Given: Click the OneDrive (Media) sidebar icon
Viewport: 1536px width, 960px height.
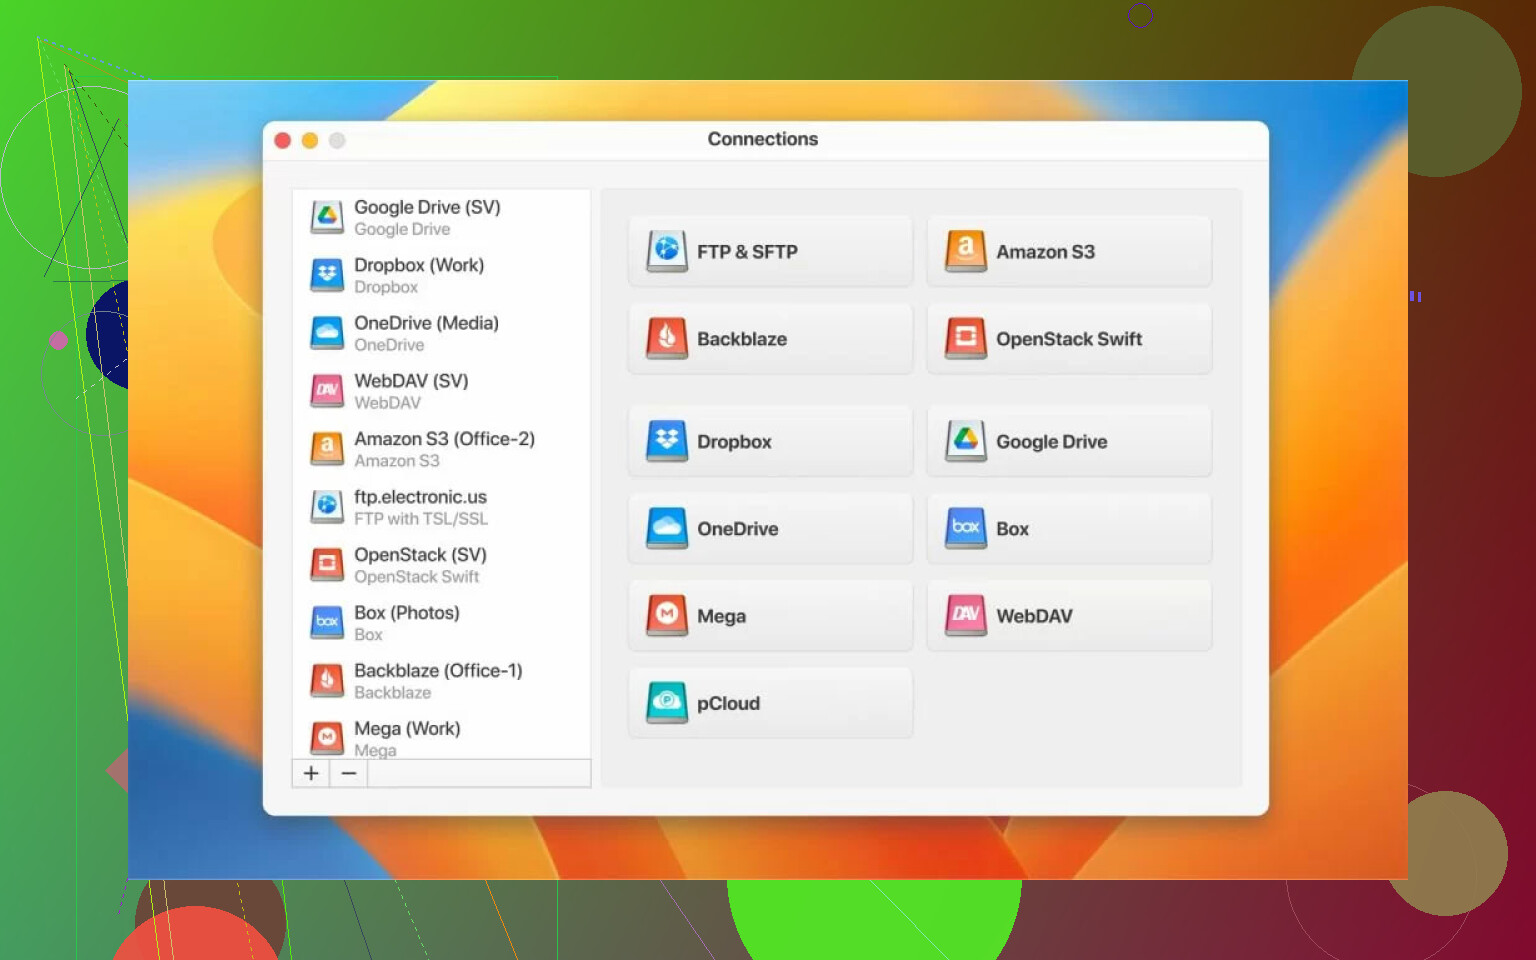Looking at the screenshot, I should point(327,333).
